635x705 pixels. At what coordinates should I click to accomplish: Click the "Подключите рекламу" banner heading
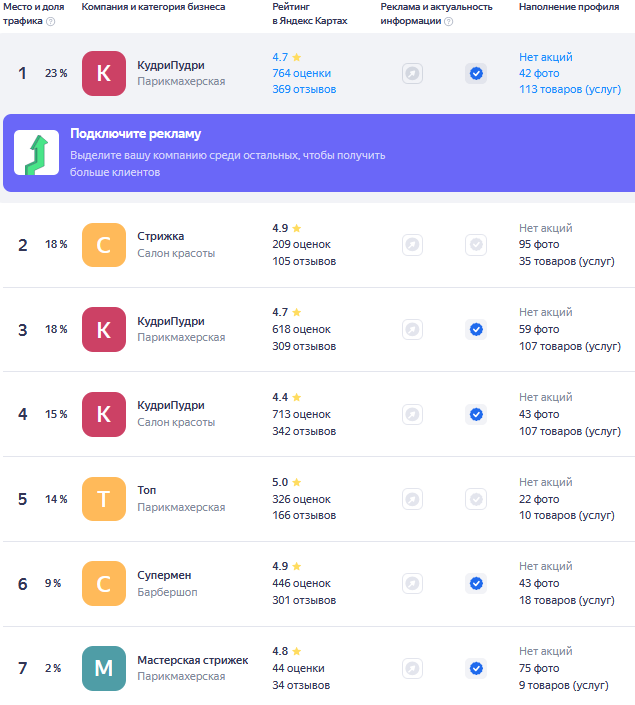(x=135, y=134)
